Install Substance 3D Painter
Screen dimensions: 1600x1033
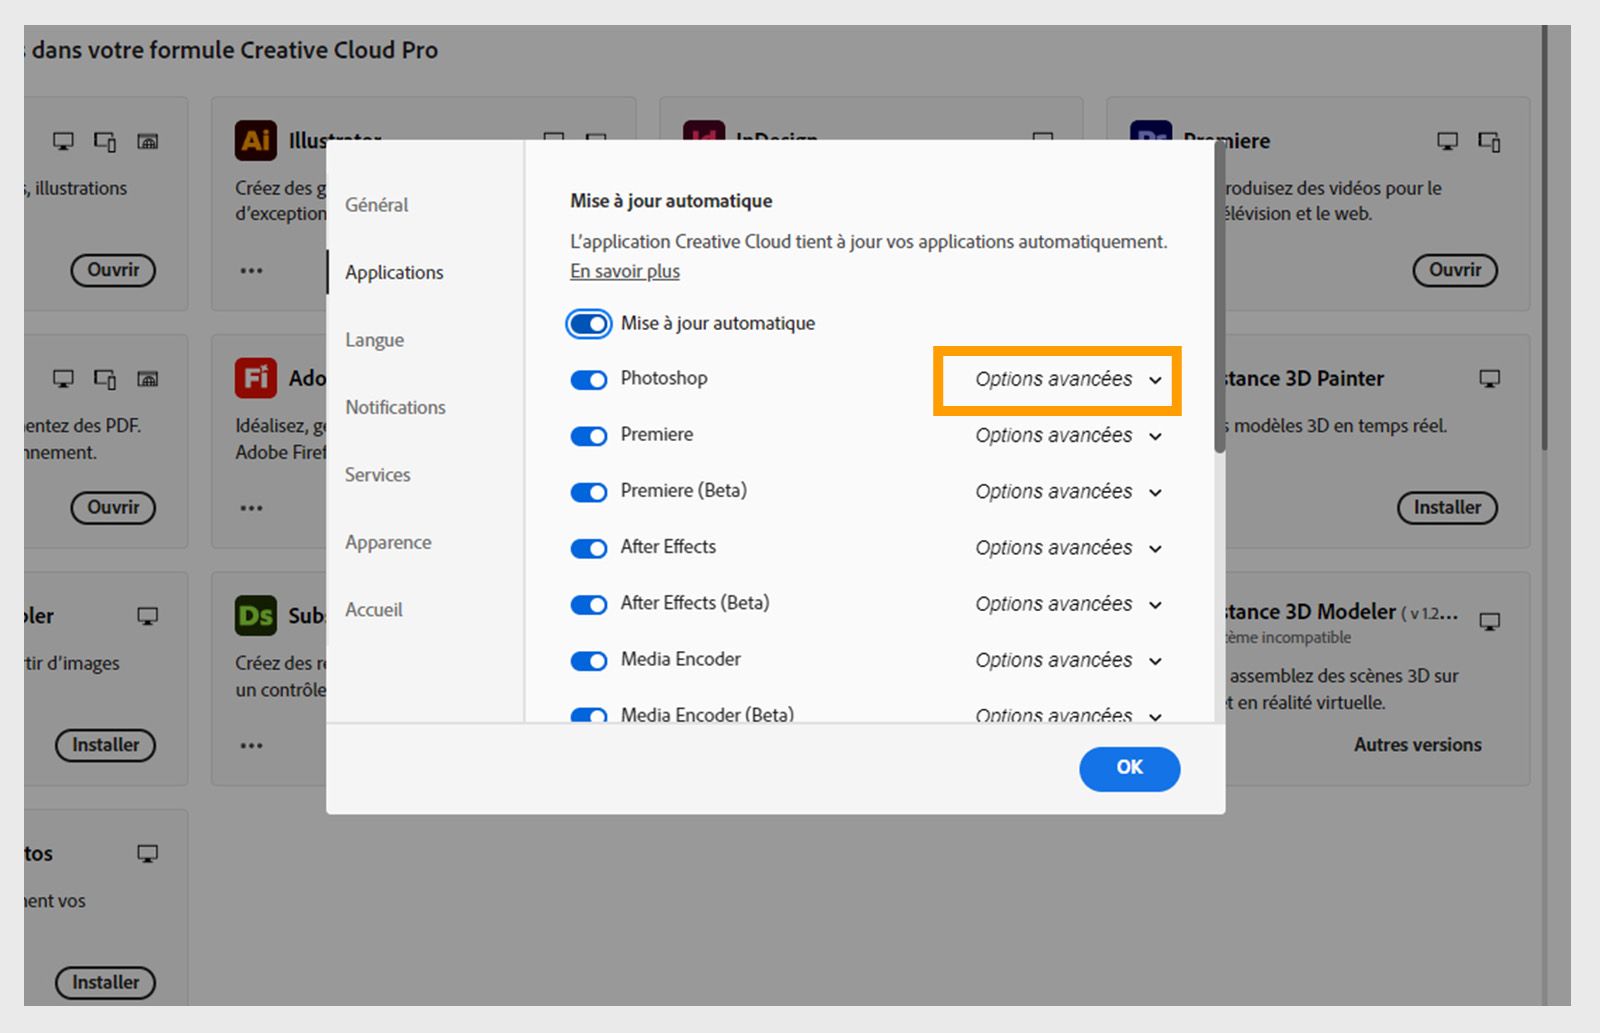pos(1447,507)
